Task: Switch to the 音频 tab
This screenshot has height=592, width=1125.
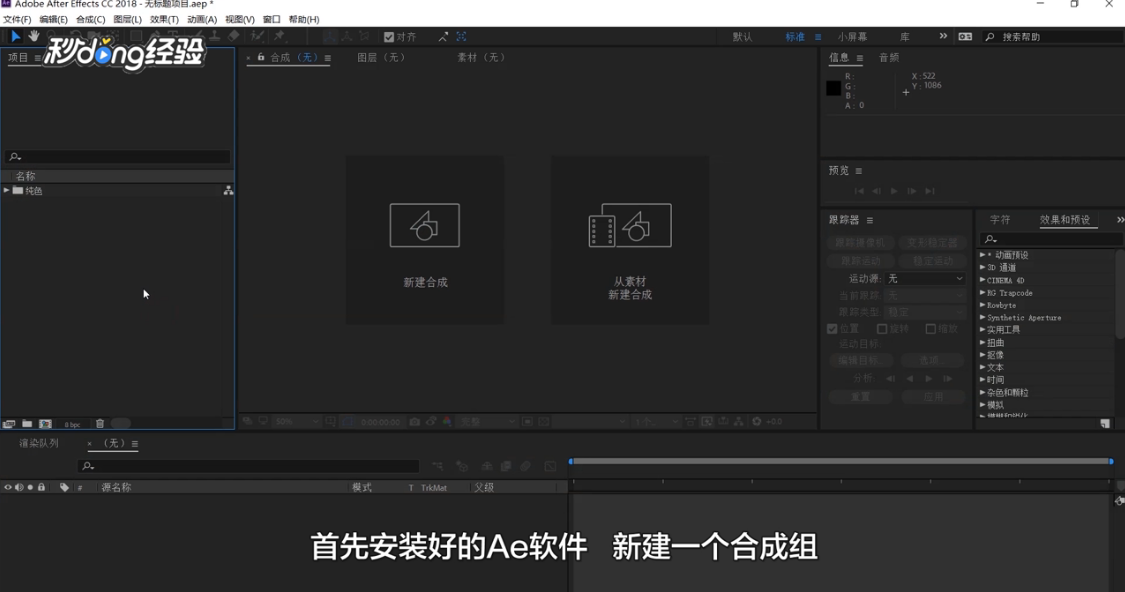Action: pyautogui.click(x=889, y=57)
